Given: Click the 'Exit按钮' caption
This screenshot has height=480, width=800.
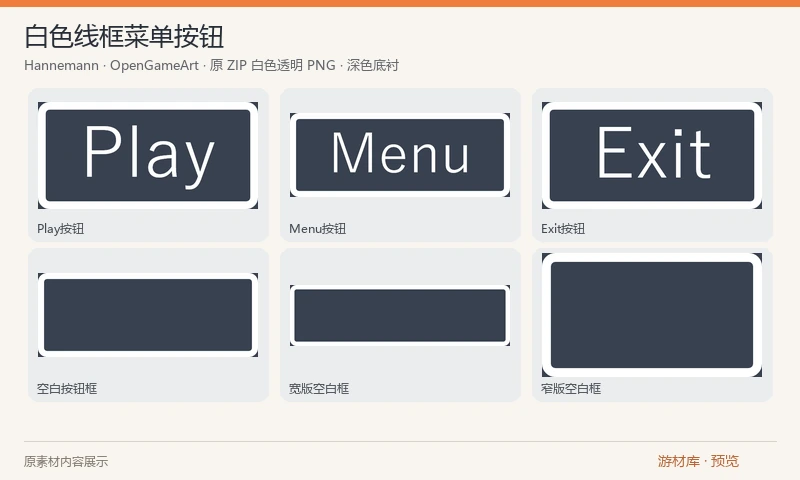Looking at the screenshot, I should pos(563,229).
